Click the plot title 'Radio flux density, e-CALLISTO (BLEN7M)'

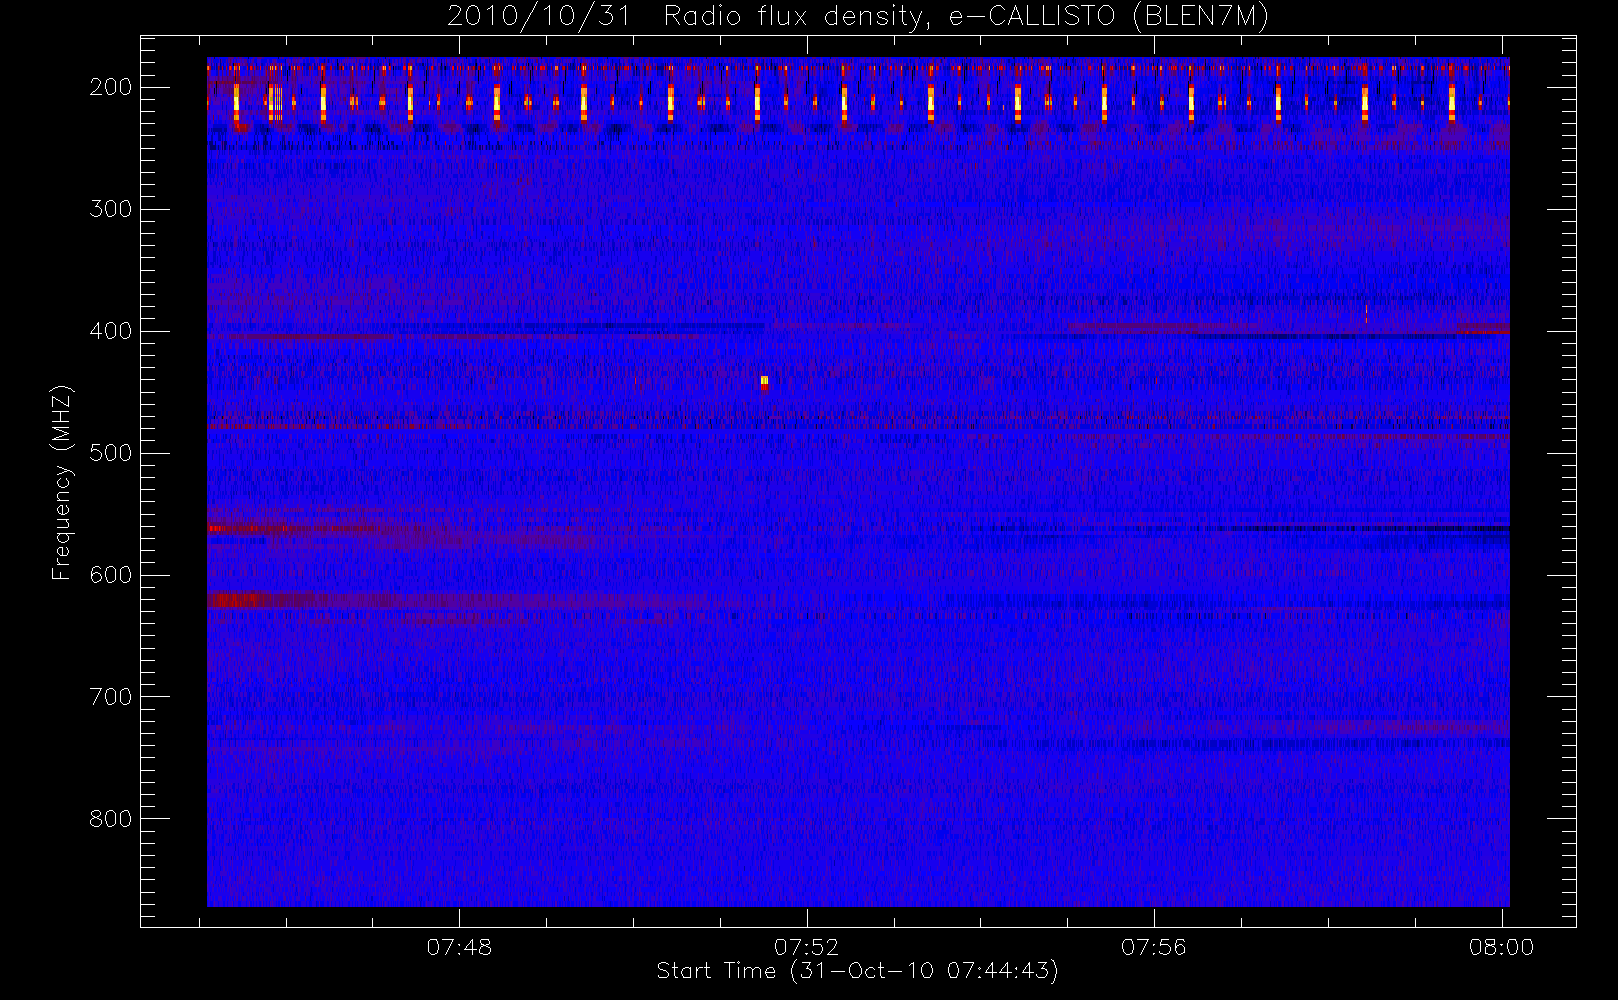tap(966, 17)
